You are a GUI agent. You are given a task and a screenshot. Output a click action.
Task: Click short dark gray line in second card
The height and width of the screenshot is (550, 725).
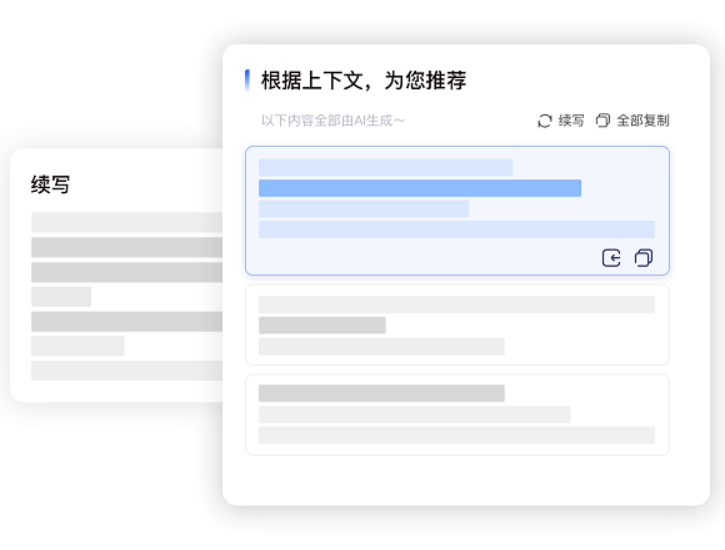coord(322,325)
